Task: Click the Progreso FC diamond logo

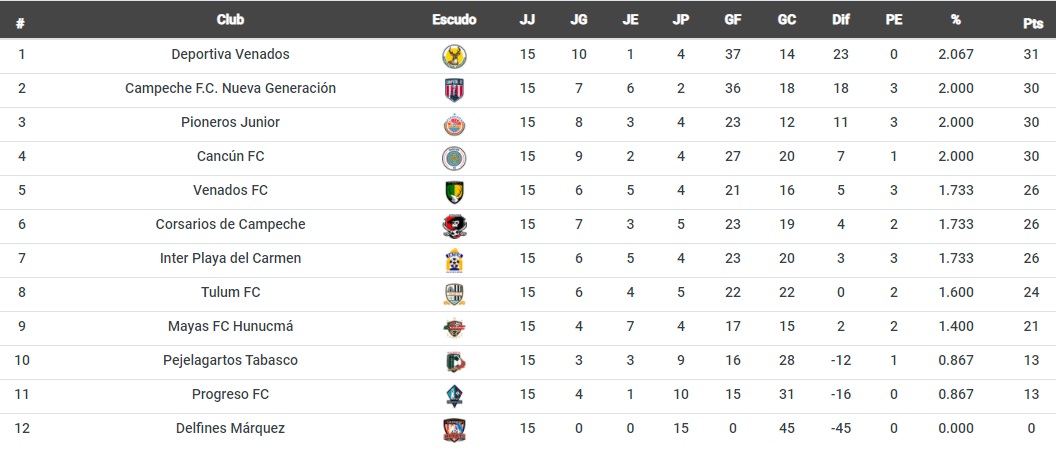Action: pos(455,396)
